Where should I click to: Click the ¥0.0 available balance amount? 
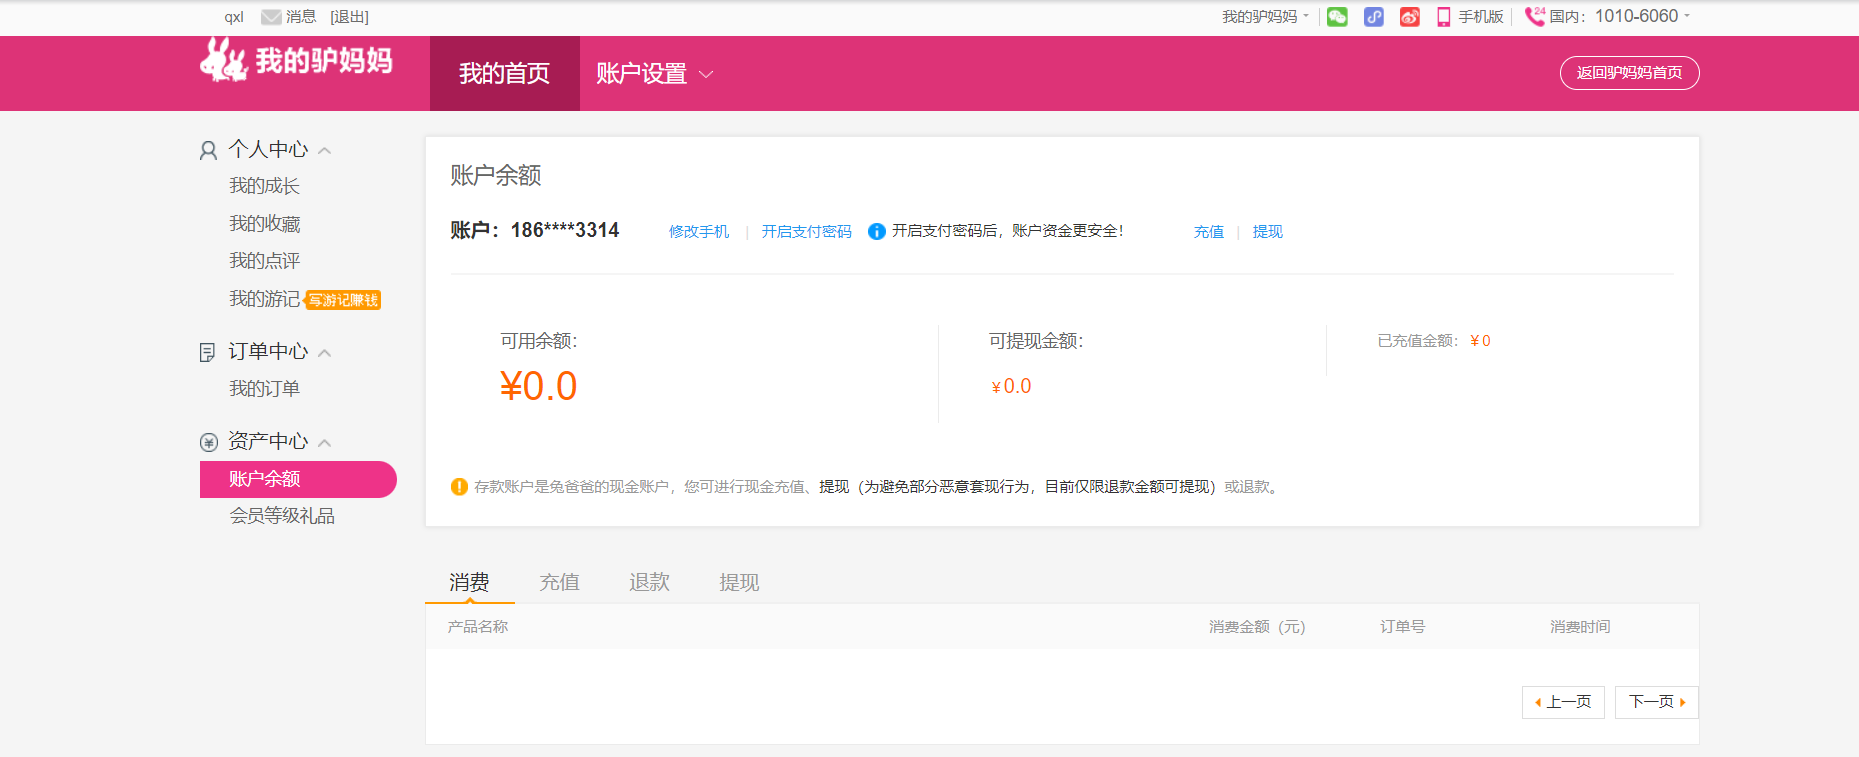tap(538, 386)
